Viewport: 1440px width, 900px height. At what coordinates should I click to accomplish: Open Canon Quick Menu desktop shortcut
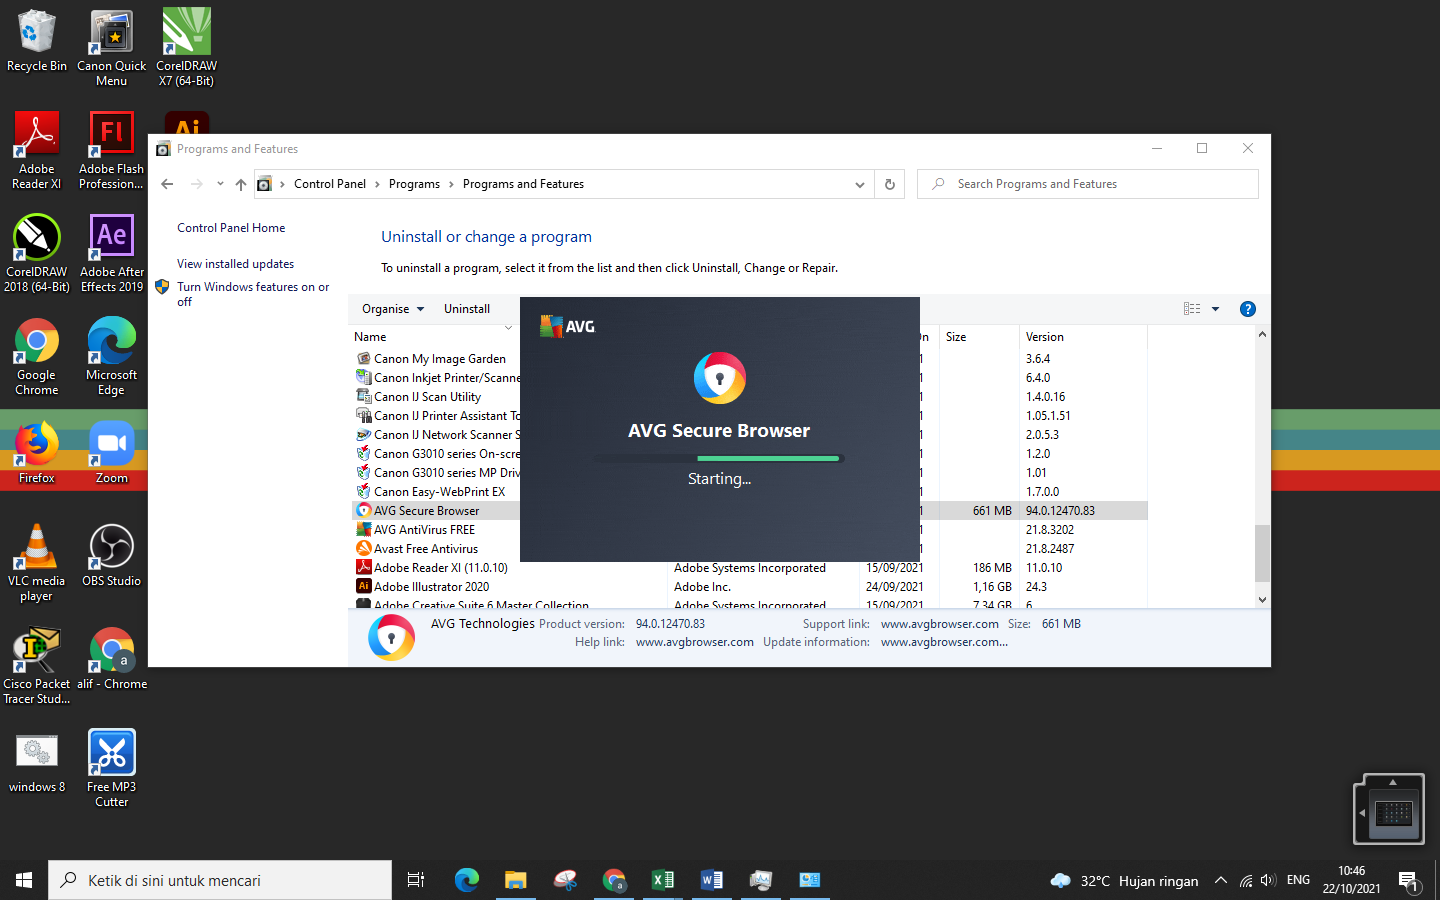(x=111, y=48)
